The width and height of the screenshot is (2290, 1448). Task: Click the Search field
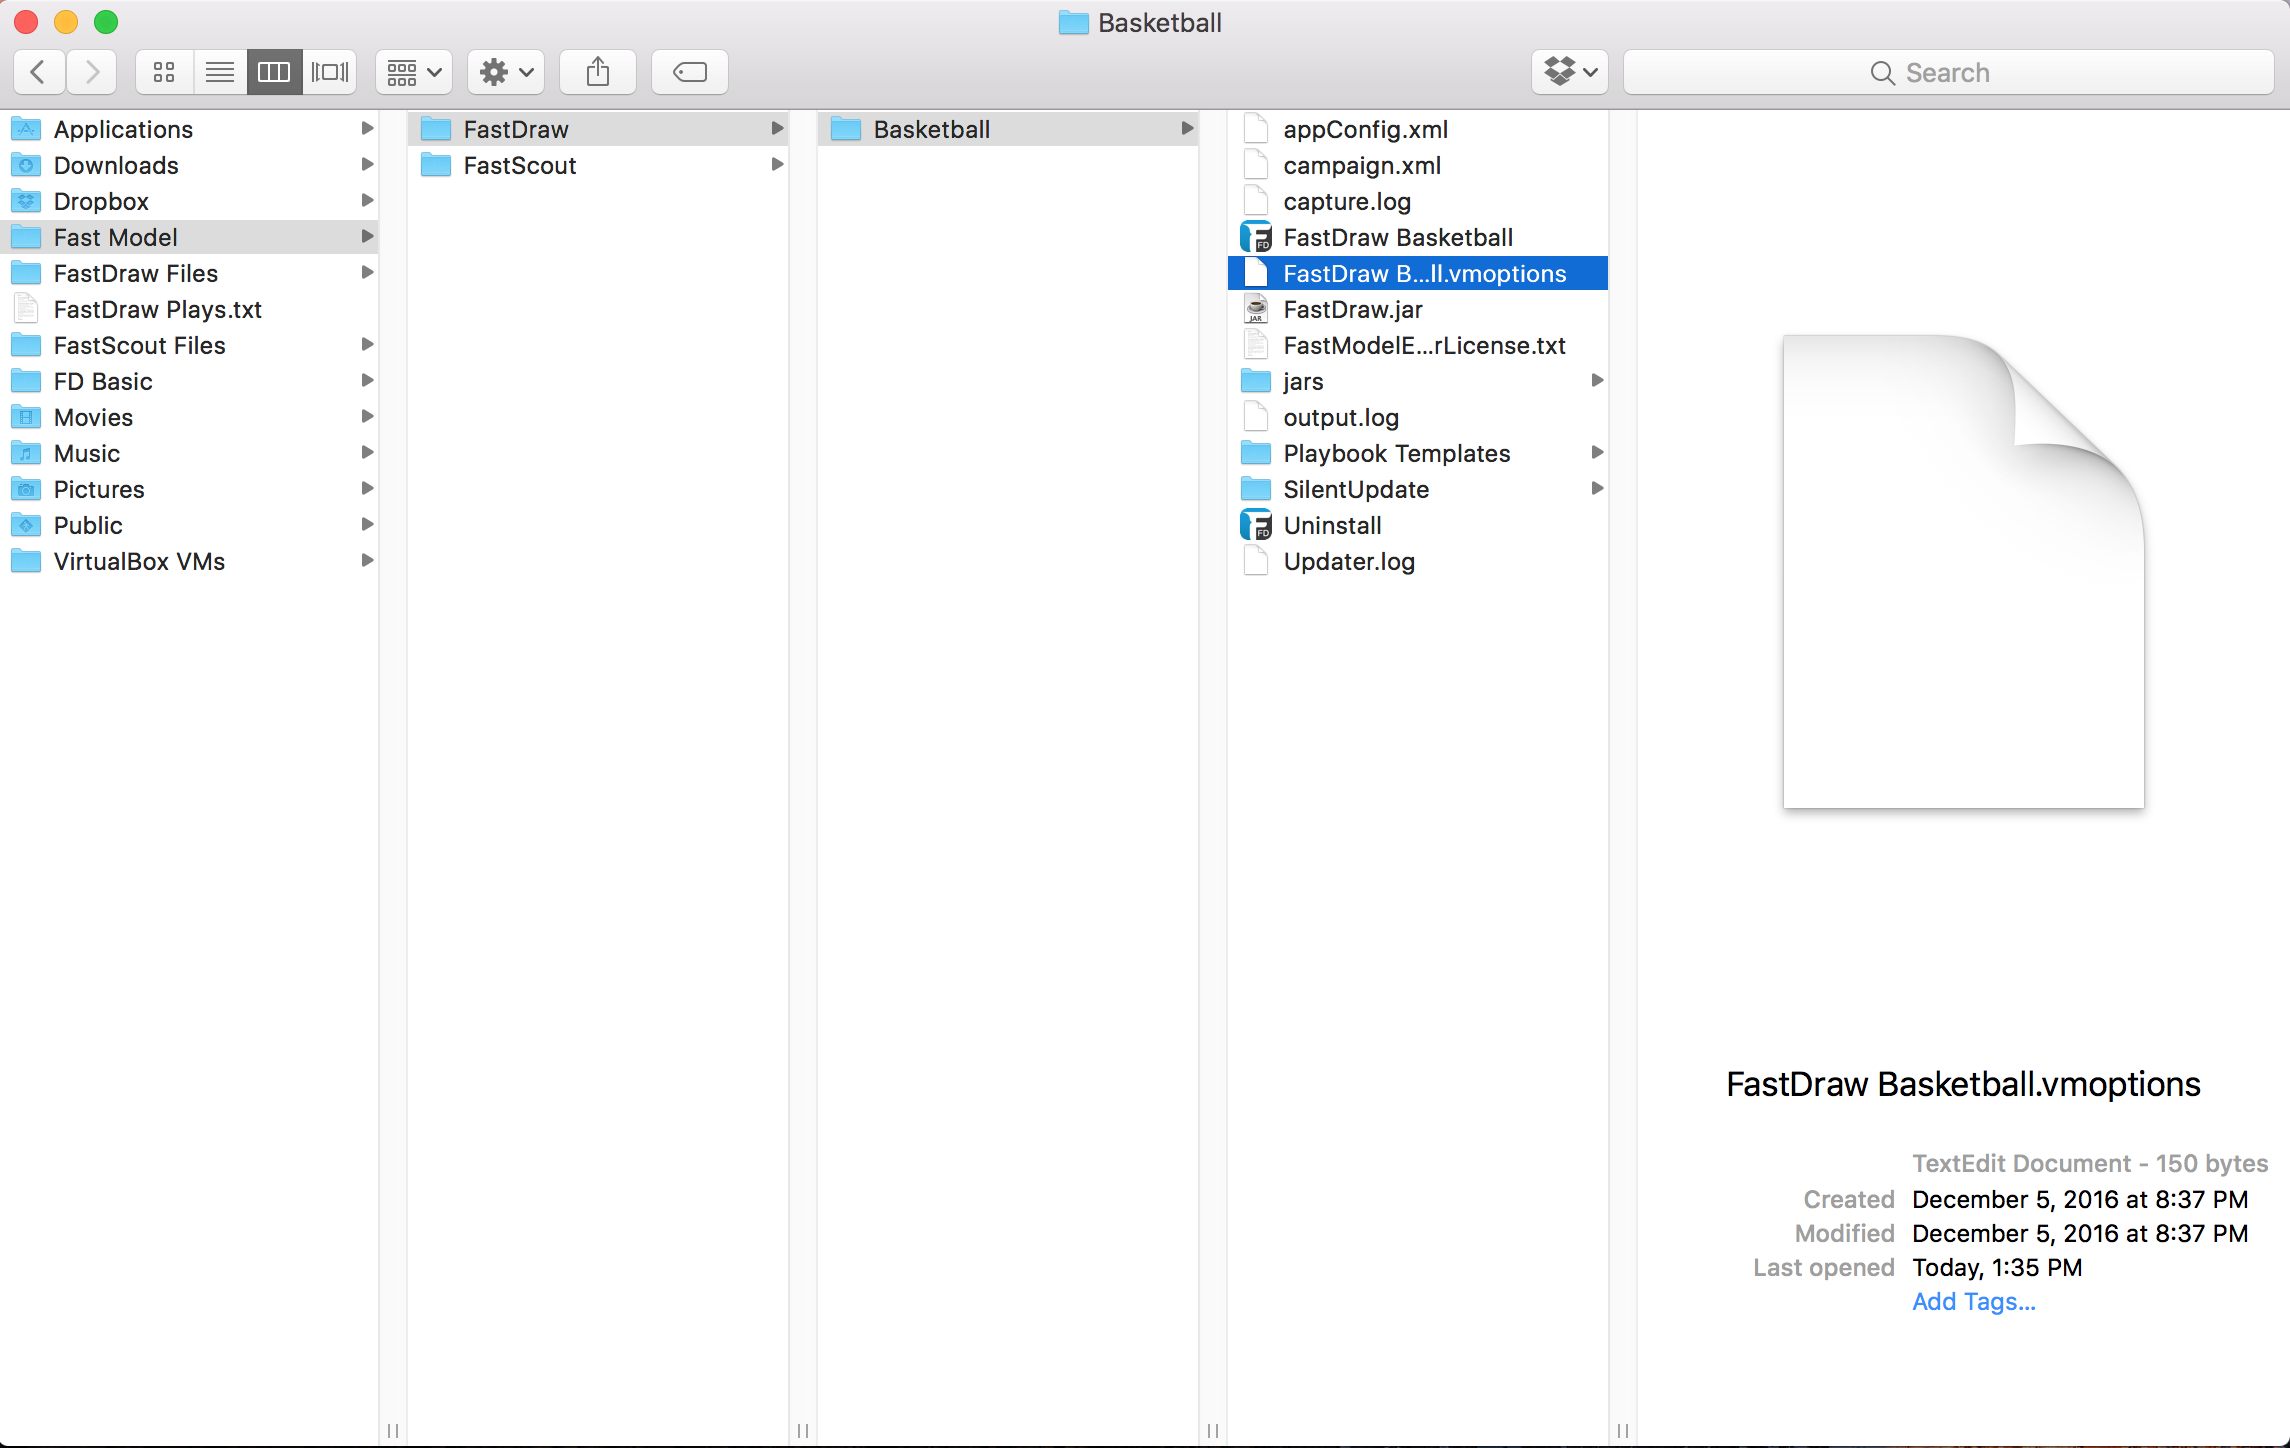[x=1948, y=72]
